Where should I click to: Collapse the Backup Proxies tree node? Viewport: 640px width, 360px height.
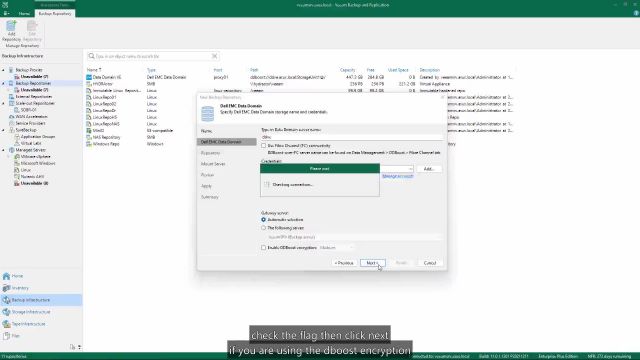click(x=4, y=70)
